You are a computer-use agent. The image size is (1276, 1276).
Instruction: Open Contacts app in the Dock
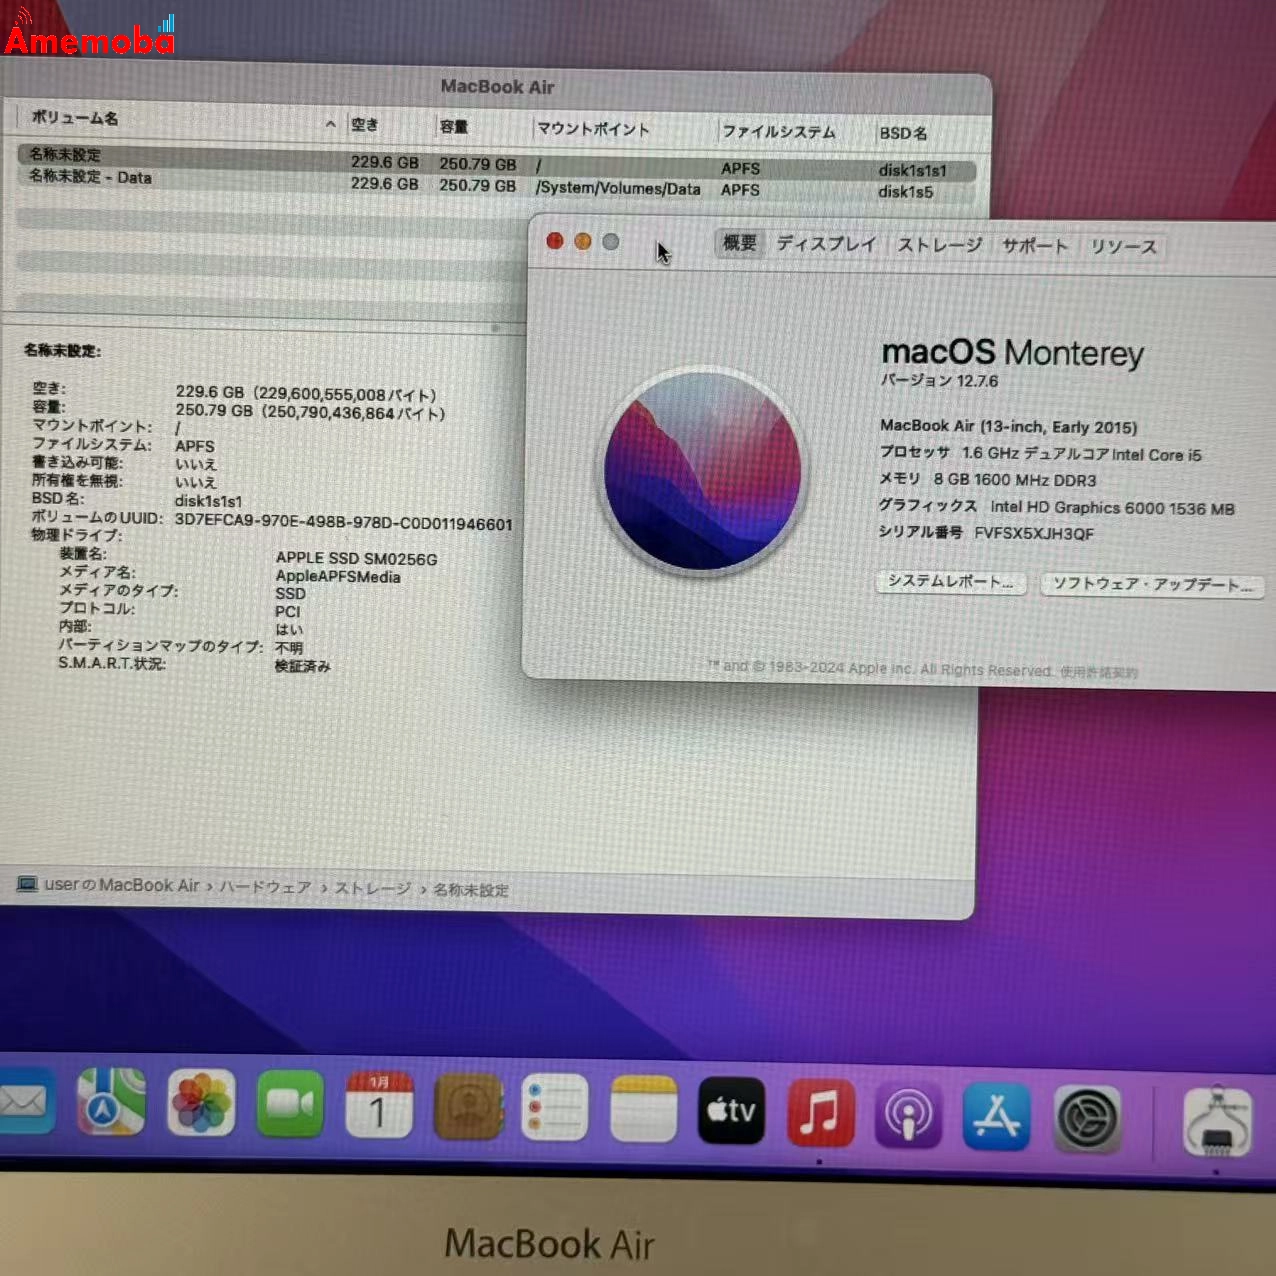(468, 1106)
